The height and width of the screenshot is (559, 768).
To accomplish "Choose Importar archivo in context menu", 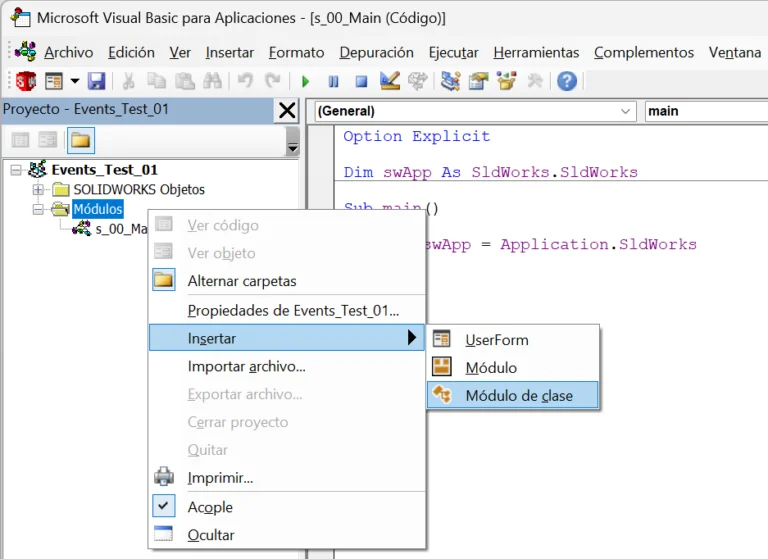I will (287, 366).
